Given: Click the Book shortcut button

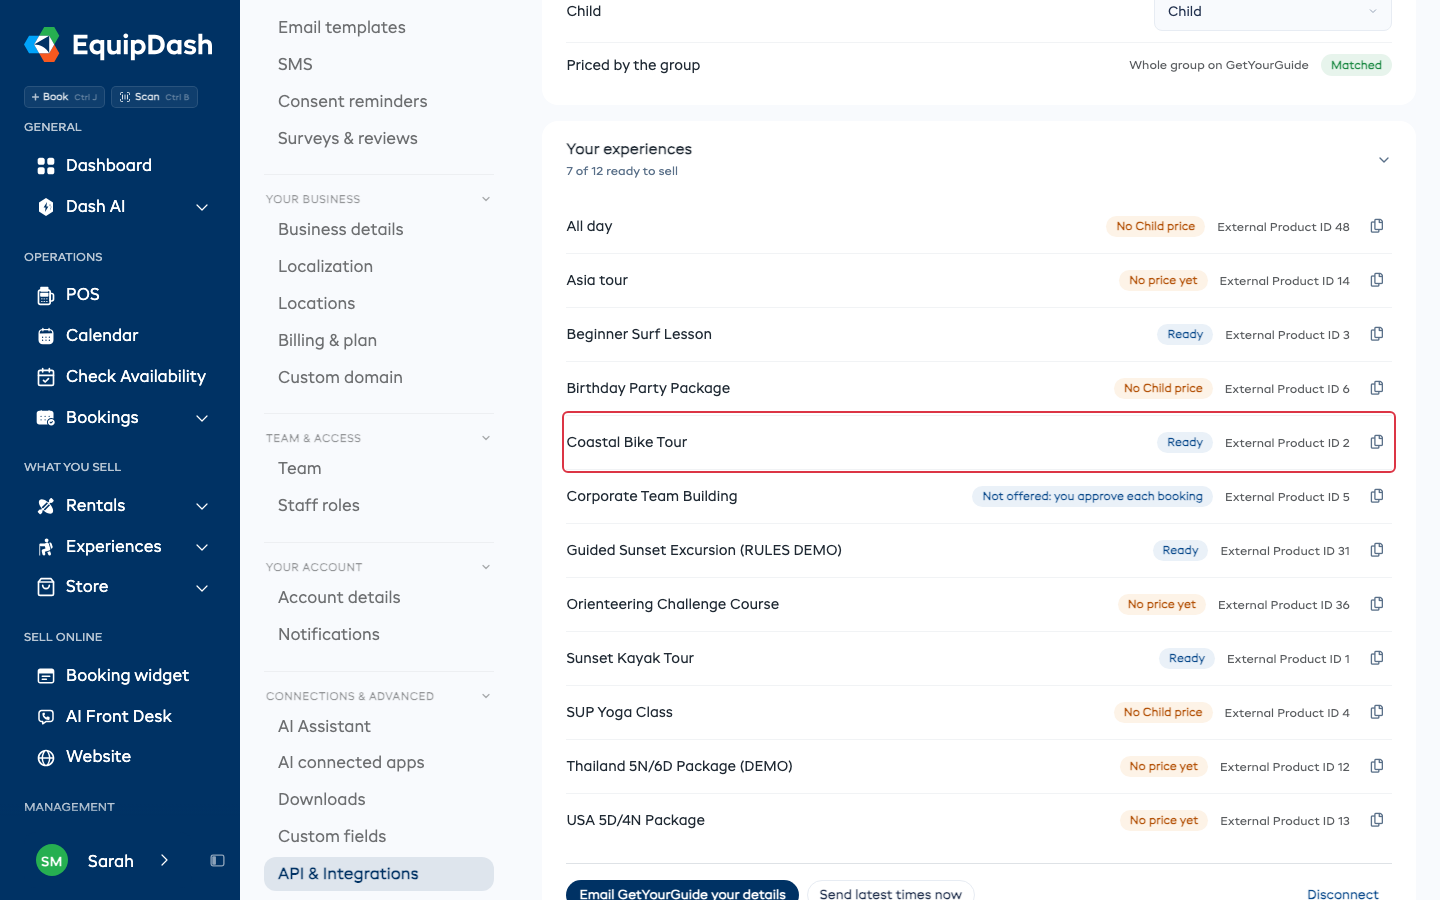Looking at the screenshot, I should [64, 97].
